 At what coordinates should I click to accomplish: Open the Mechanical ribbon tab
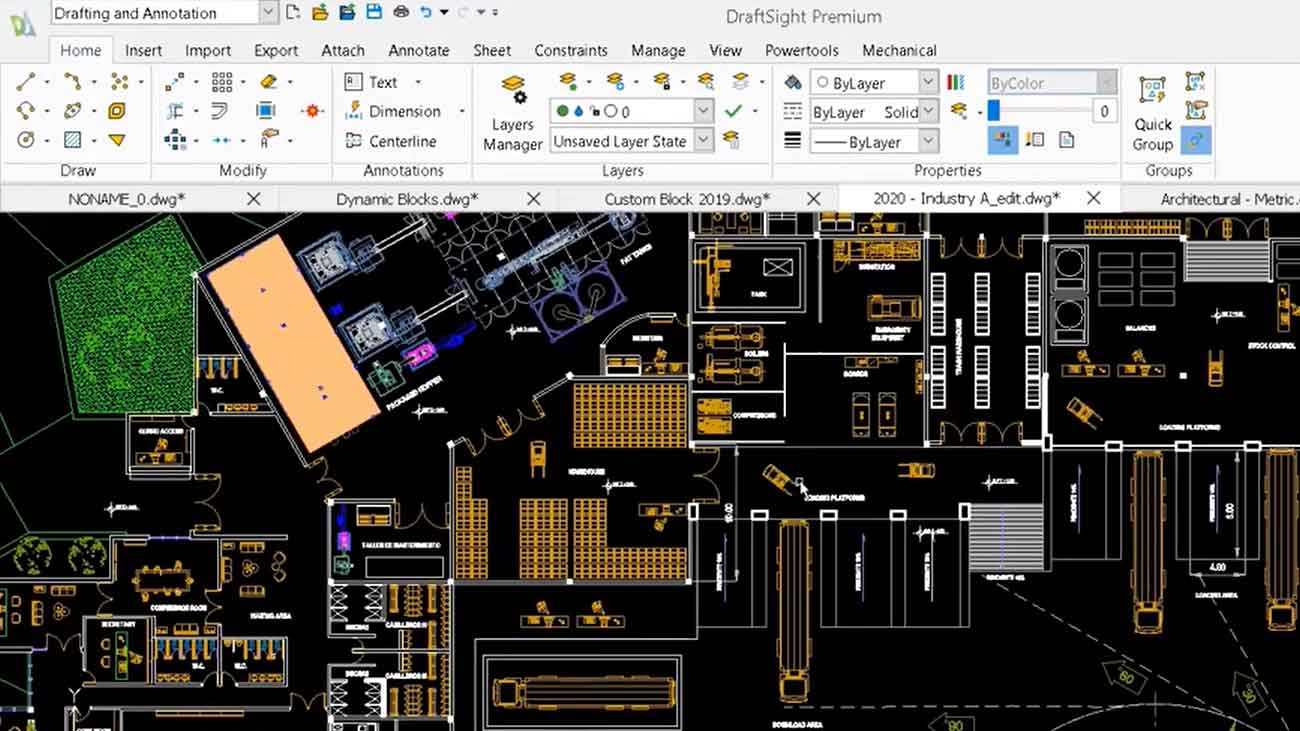pyautogui.click(x=899, y=50)
